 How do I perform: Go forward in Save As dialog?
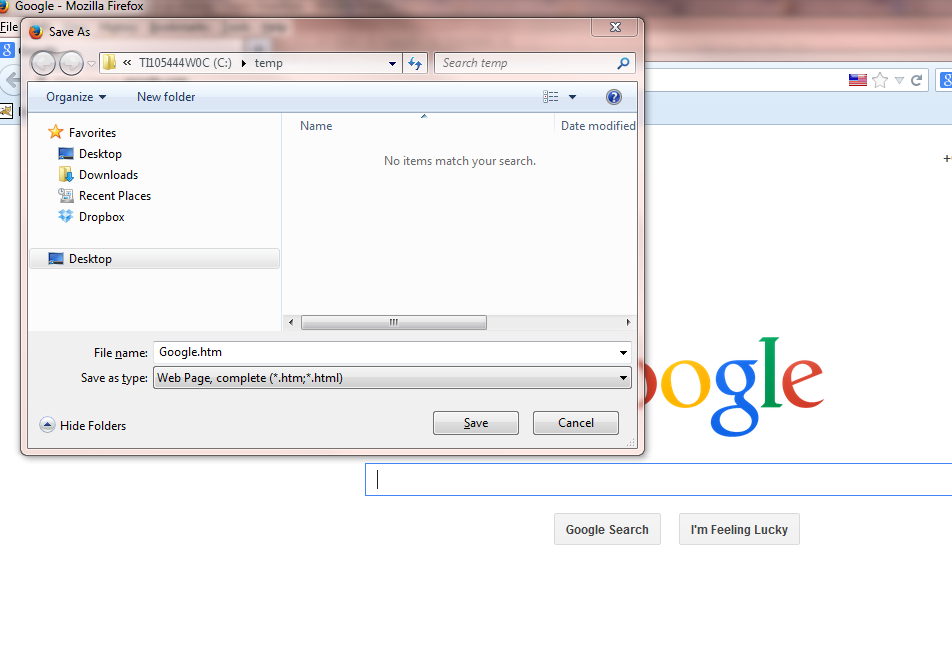coord(71,63)
